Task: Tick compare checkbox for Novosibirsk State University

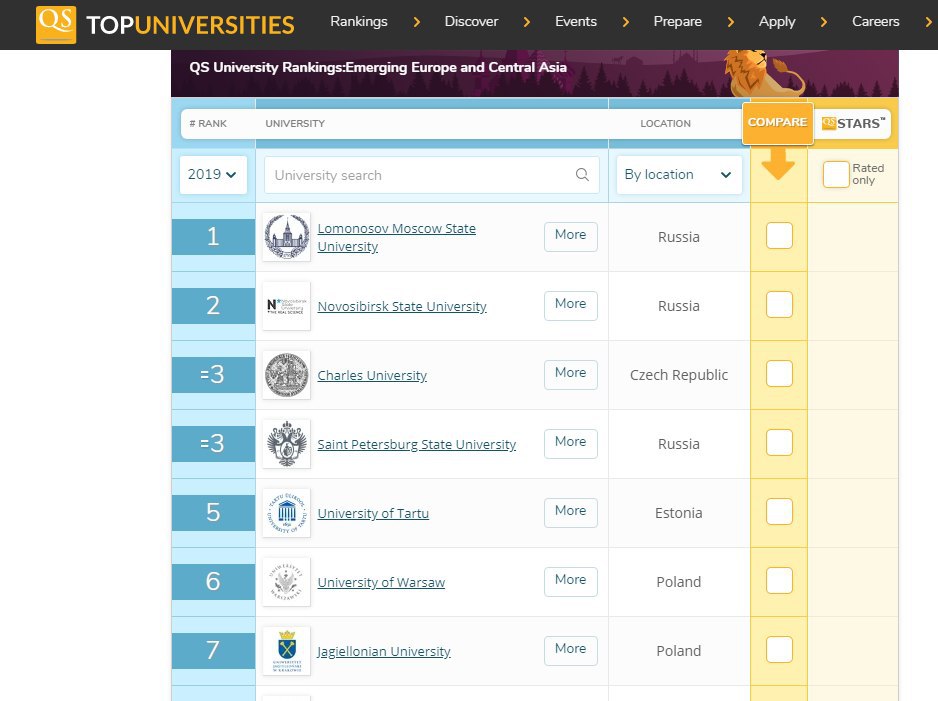Action: point(779,304)
